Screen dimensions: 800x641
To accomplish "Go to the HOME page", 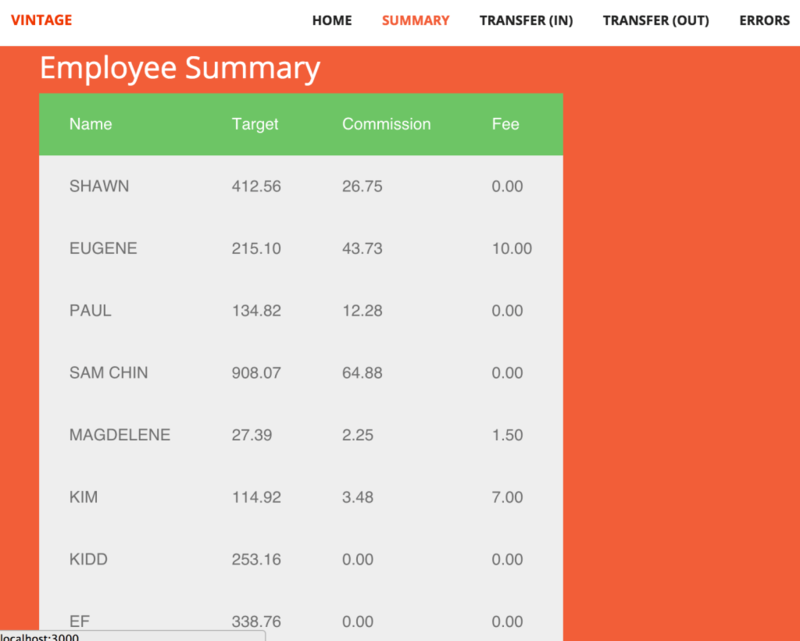I will 332,20.
